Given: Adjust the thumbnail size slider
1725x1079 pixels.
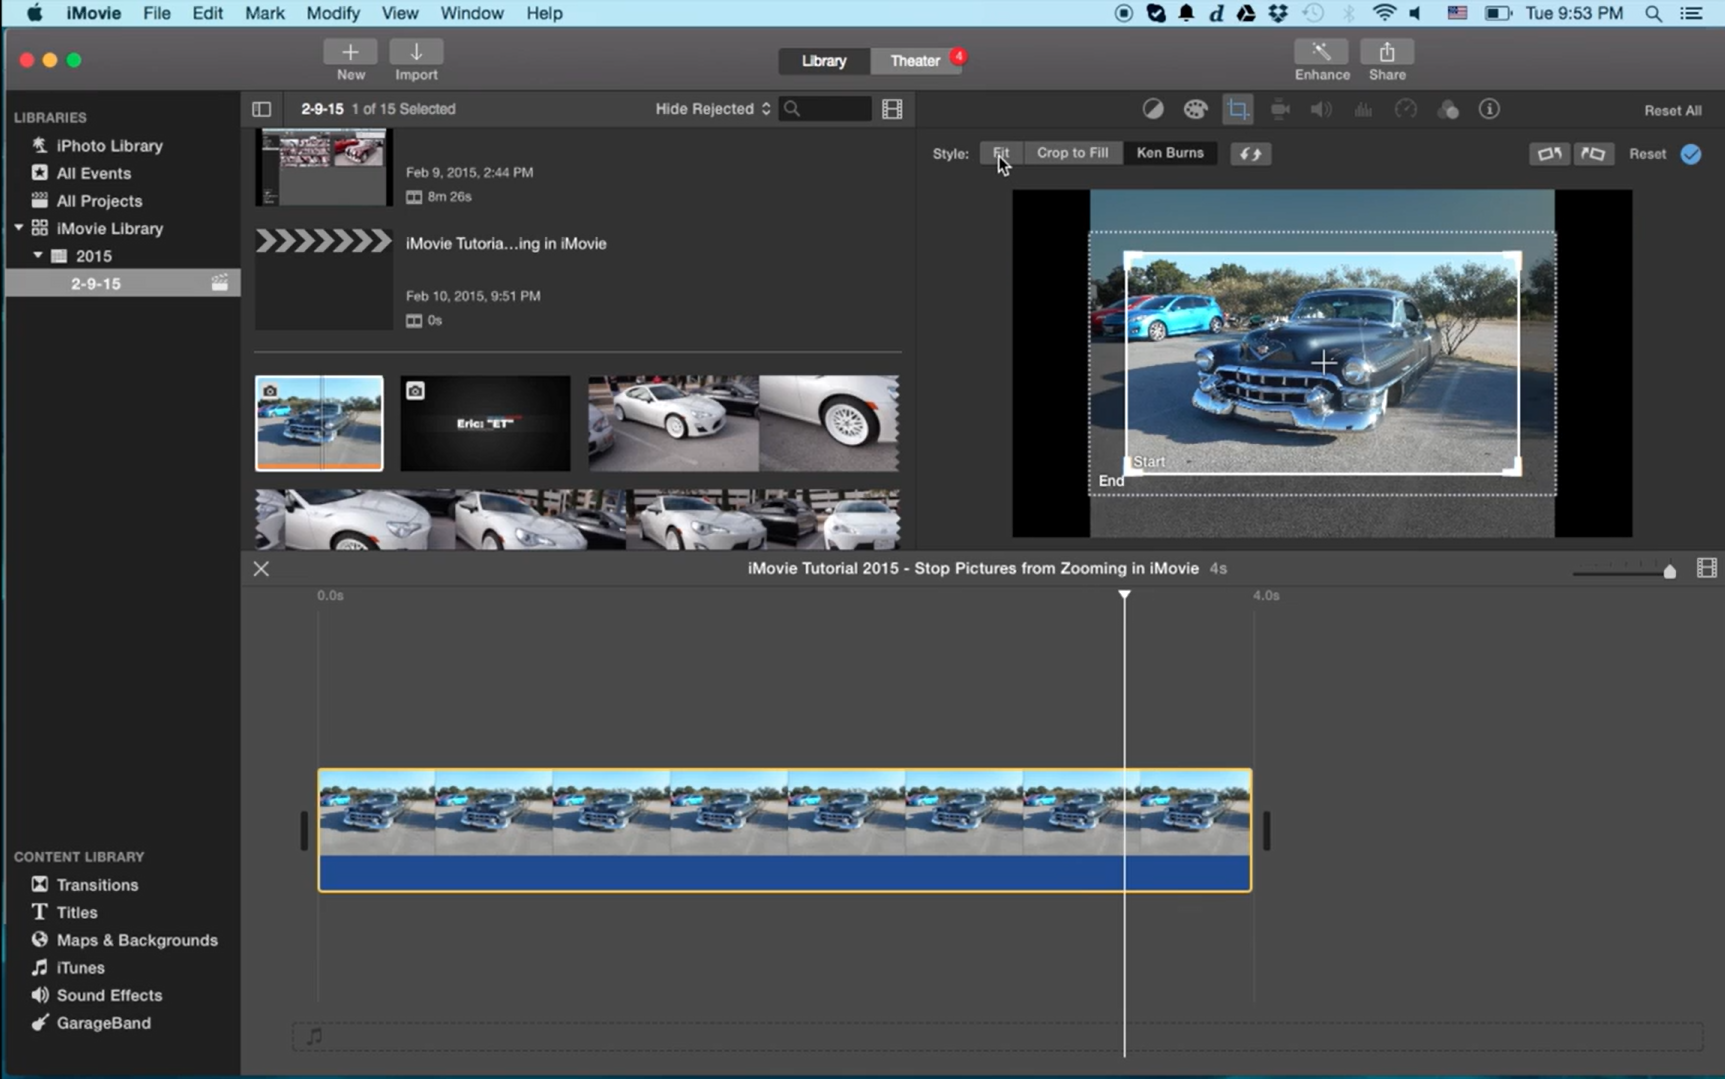Looking at the screenshot, I should point(1668,571).
